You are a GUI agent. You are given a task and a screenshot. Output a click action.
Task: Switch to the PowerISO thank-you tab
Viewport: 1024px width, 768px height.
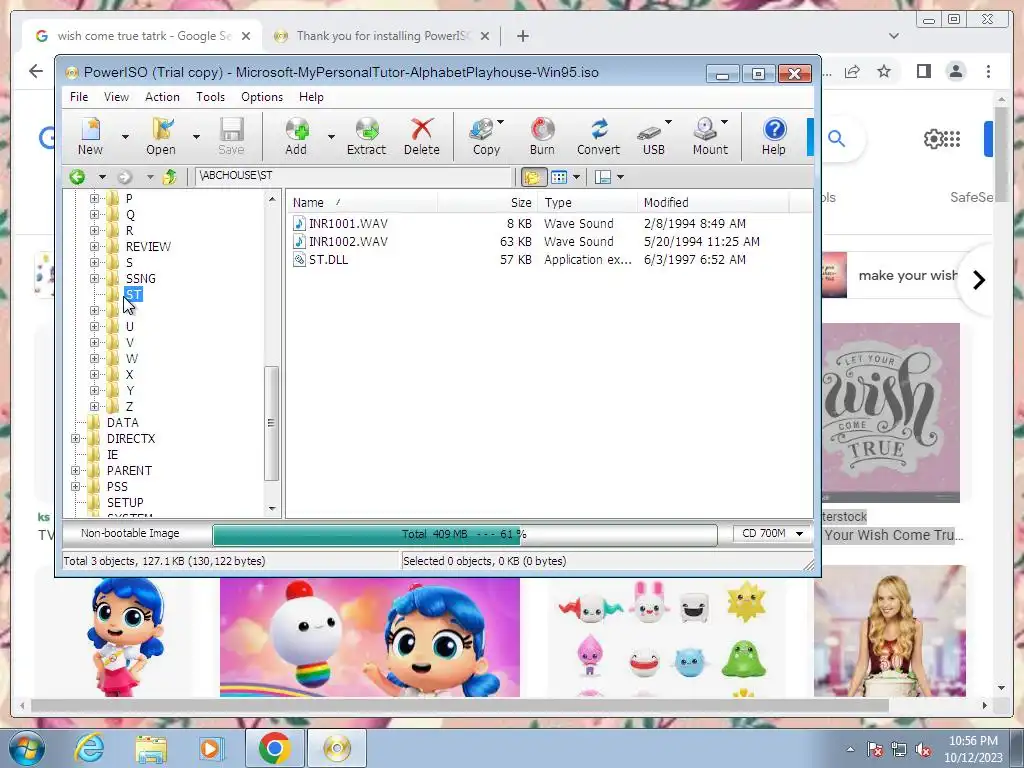382,36
